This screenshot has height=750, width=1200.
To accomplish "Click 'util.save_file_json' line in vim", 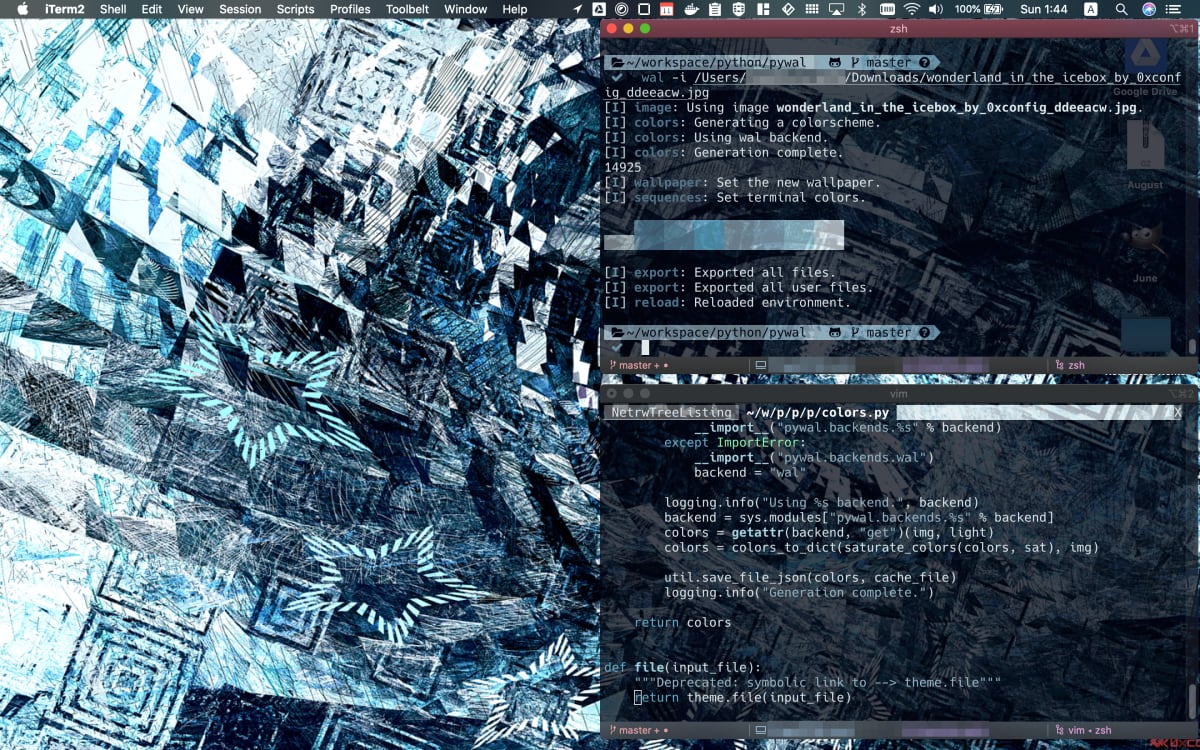I will pos(811,577).
